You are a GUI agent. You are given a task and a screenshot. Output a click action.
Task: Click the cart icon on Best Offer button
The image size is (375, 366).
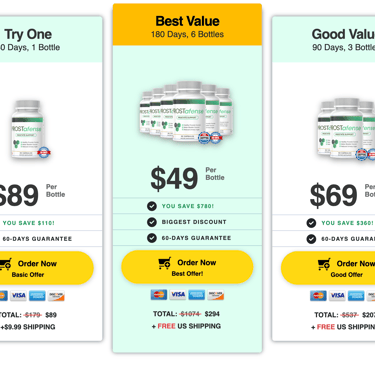[x=165, y=263]
